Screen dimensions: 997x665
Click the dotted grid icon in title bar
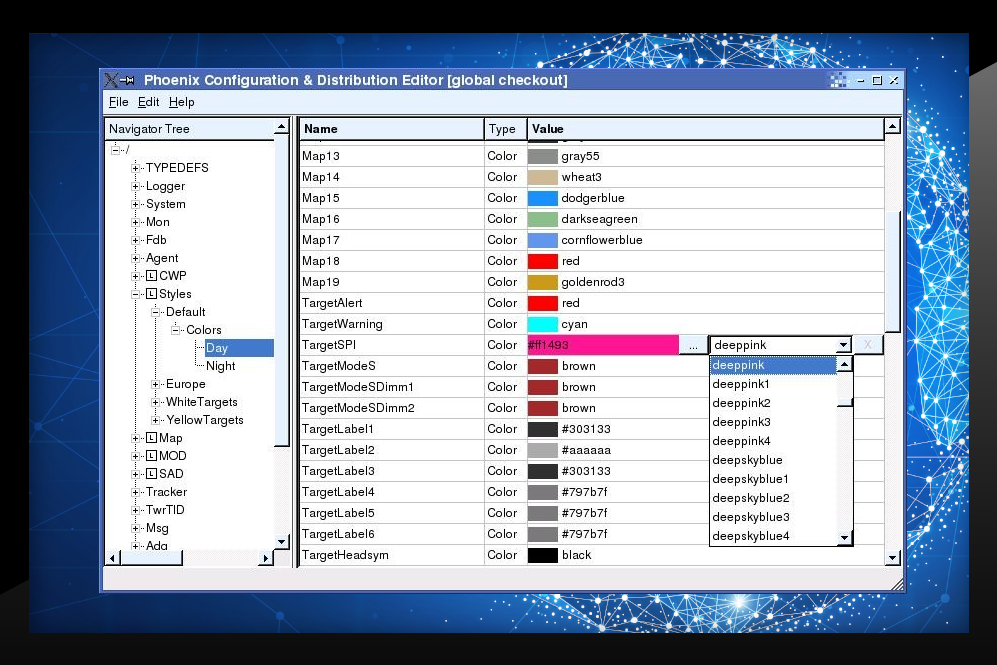838,80
